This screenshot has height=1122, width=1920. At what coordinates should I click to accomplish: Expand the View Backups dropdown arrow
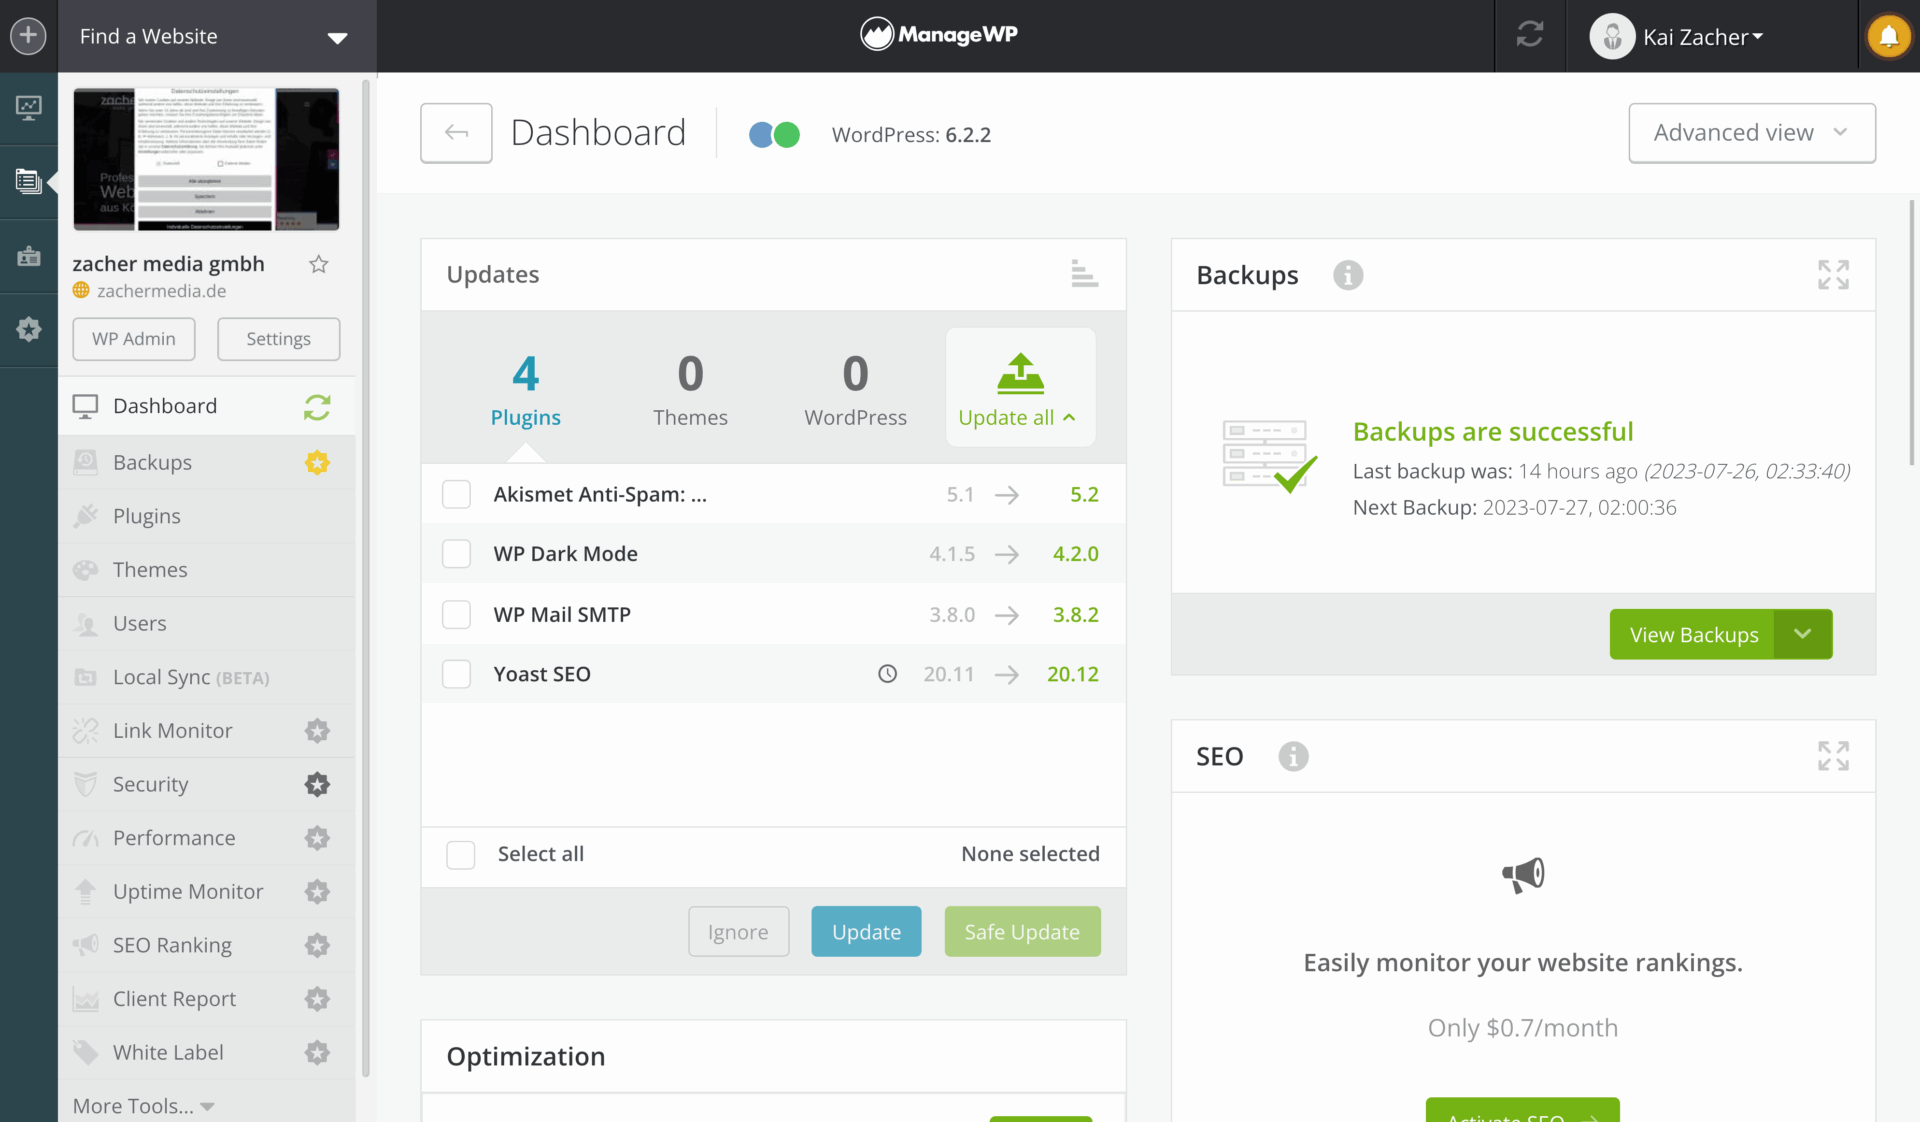(x=1803, y=634)
